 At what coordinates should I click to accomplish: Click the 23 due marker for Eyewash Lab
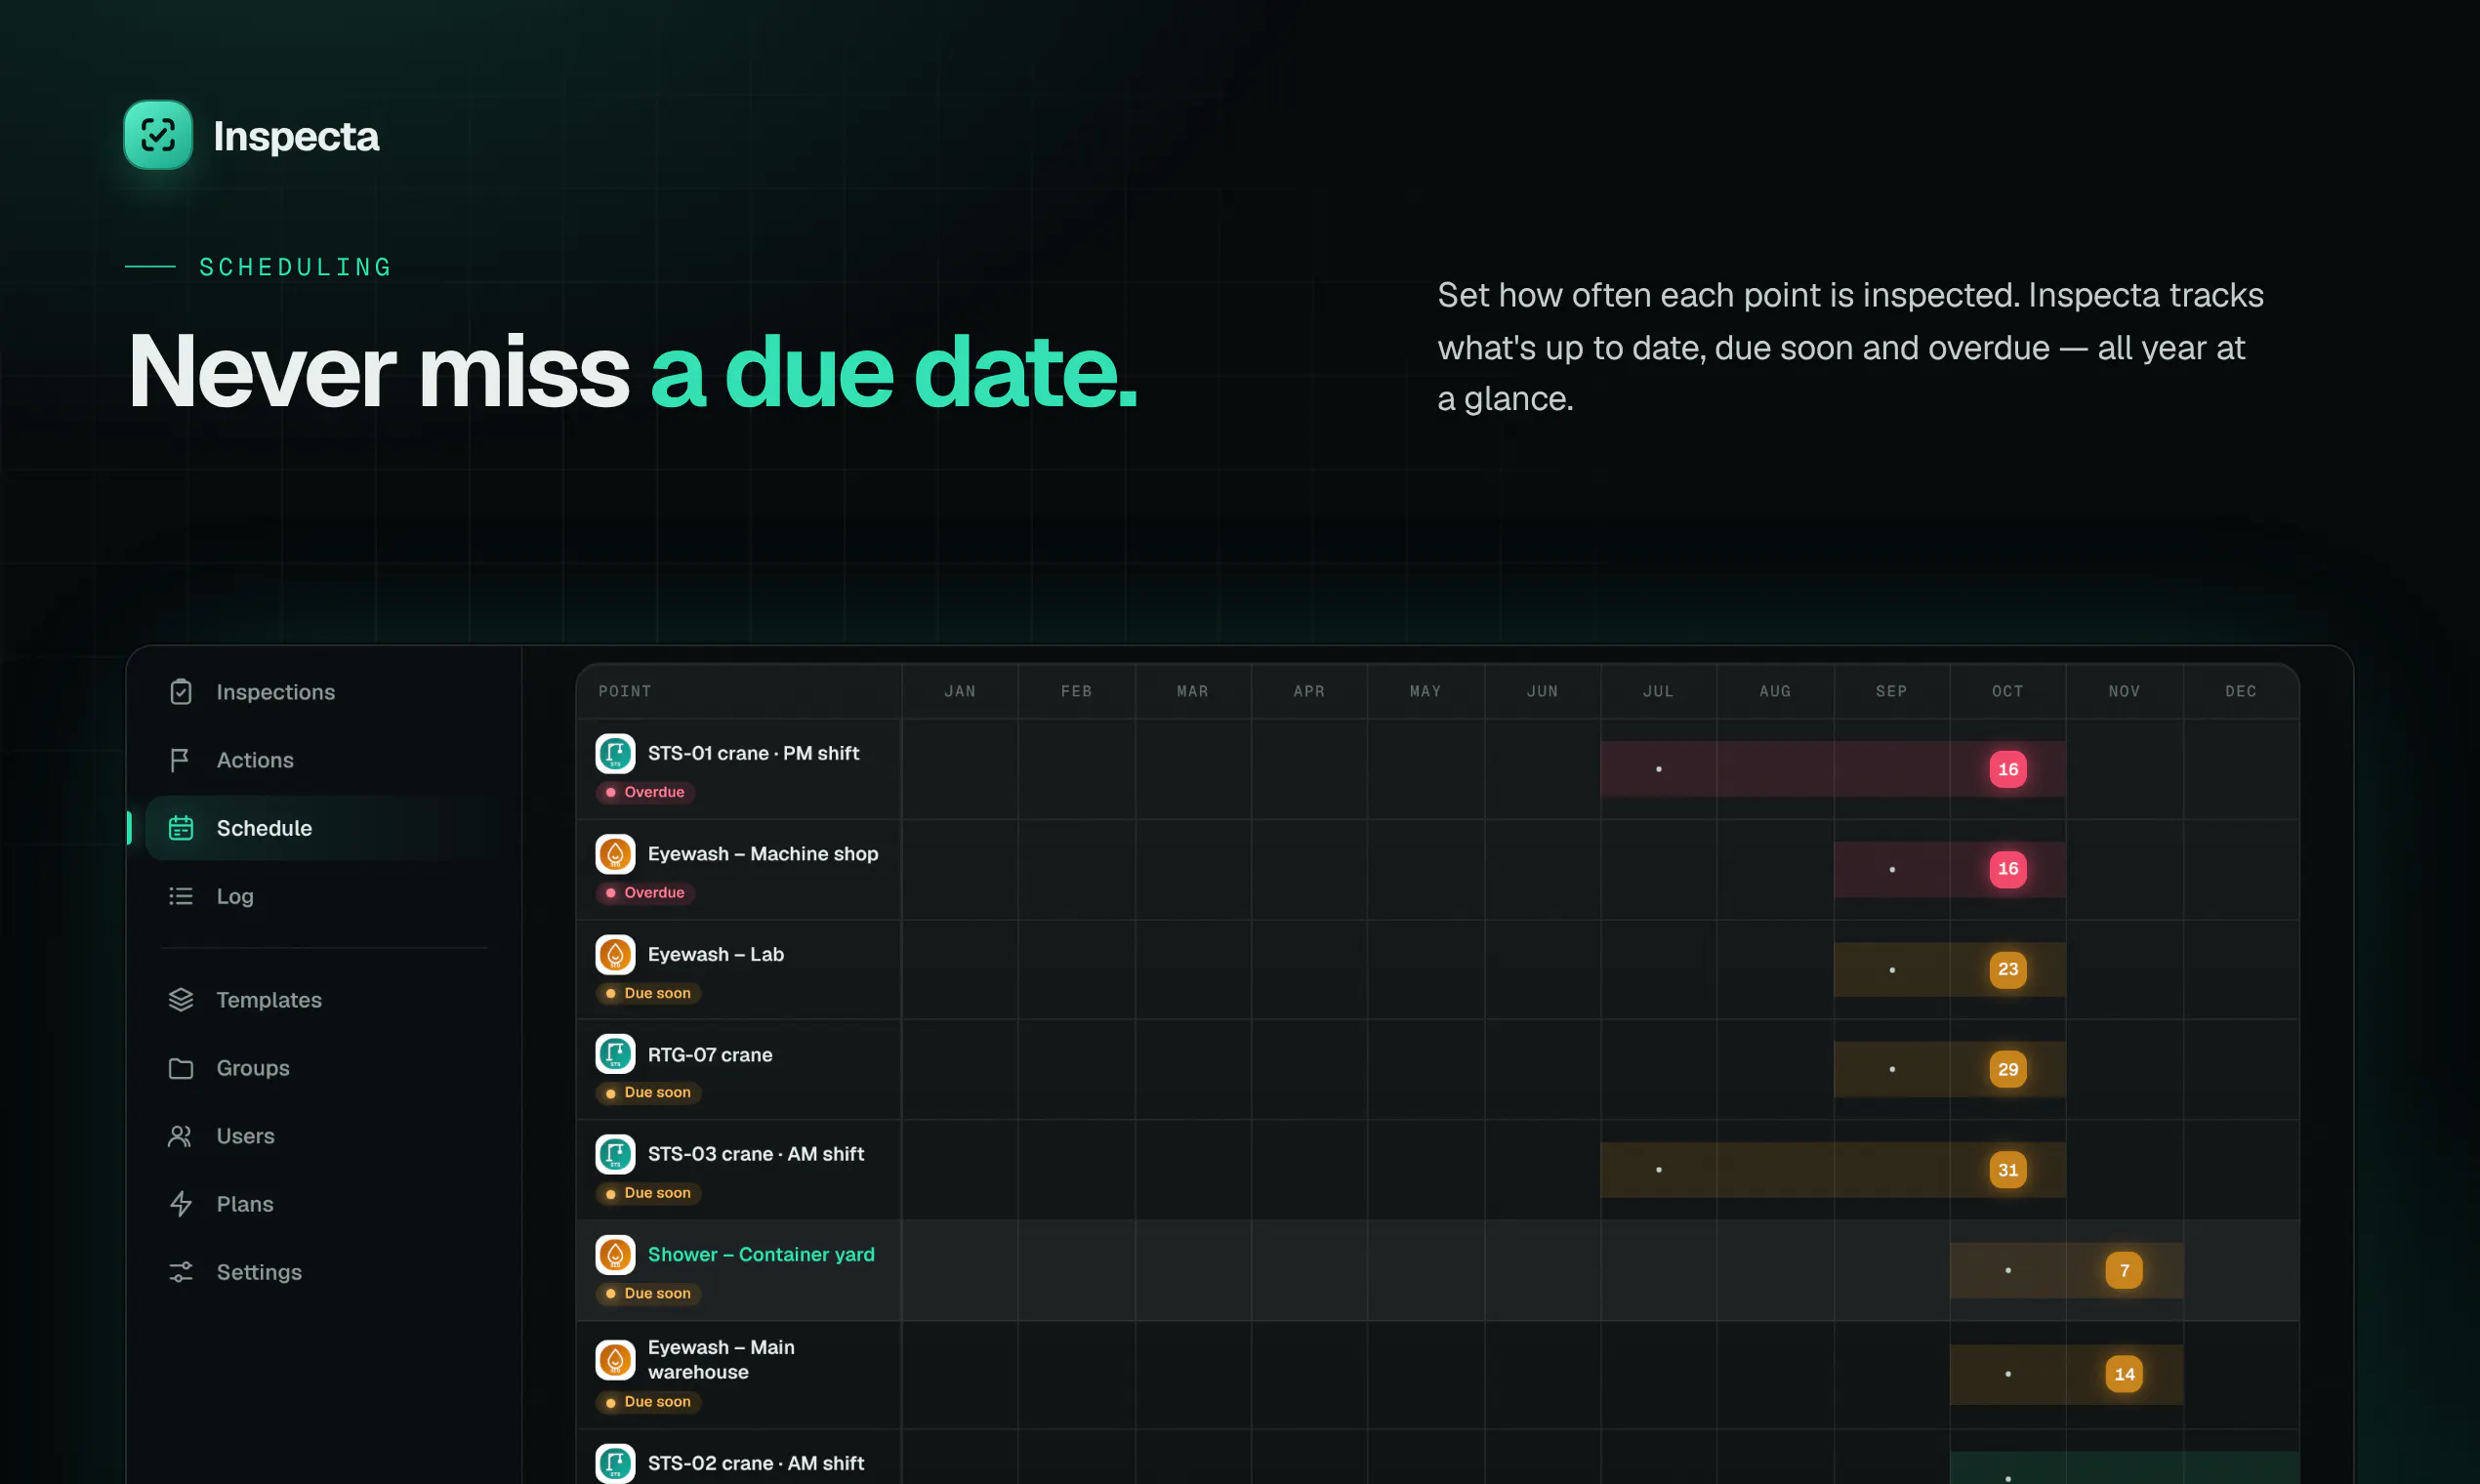point(2008,969)
